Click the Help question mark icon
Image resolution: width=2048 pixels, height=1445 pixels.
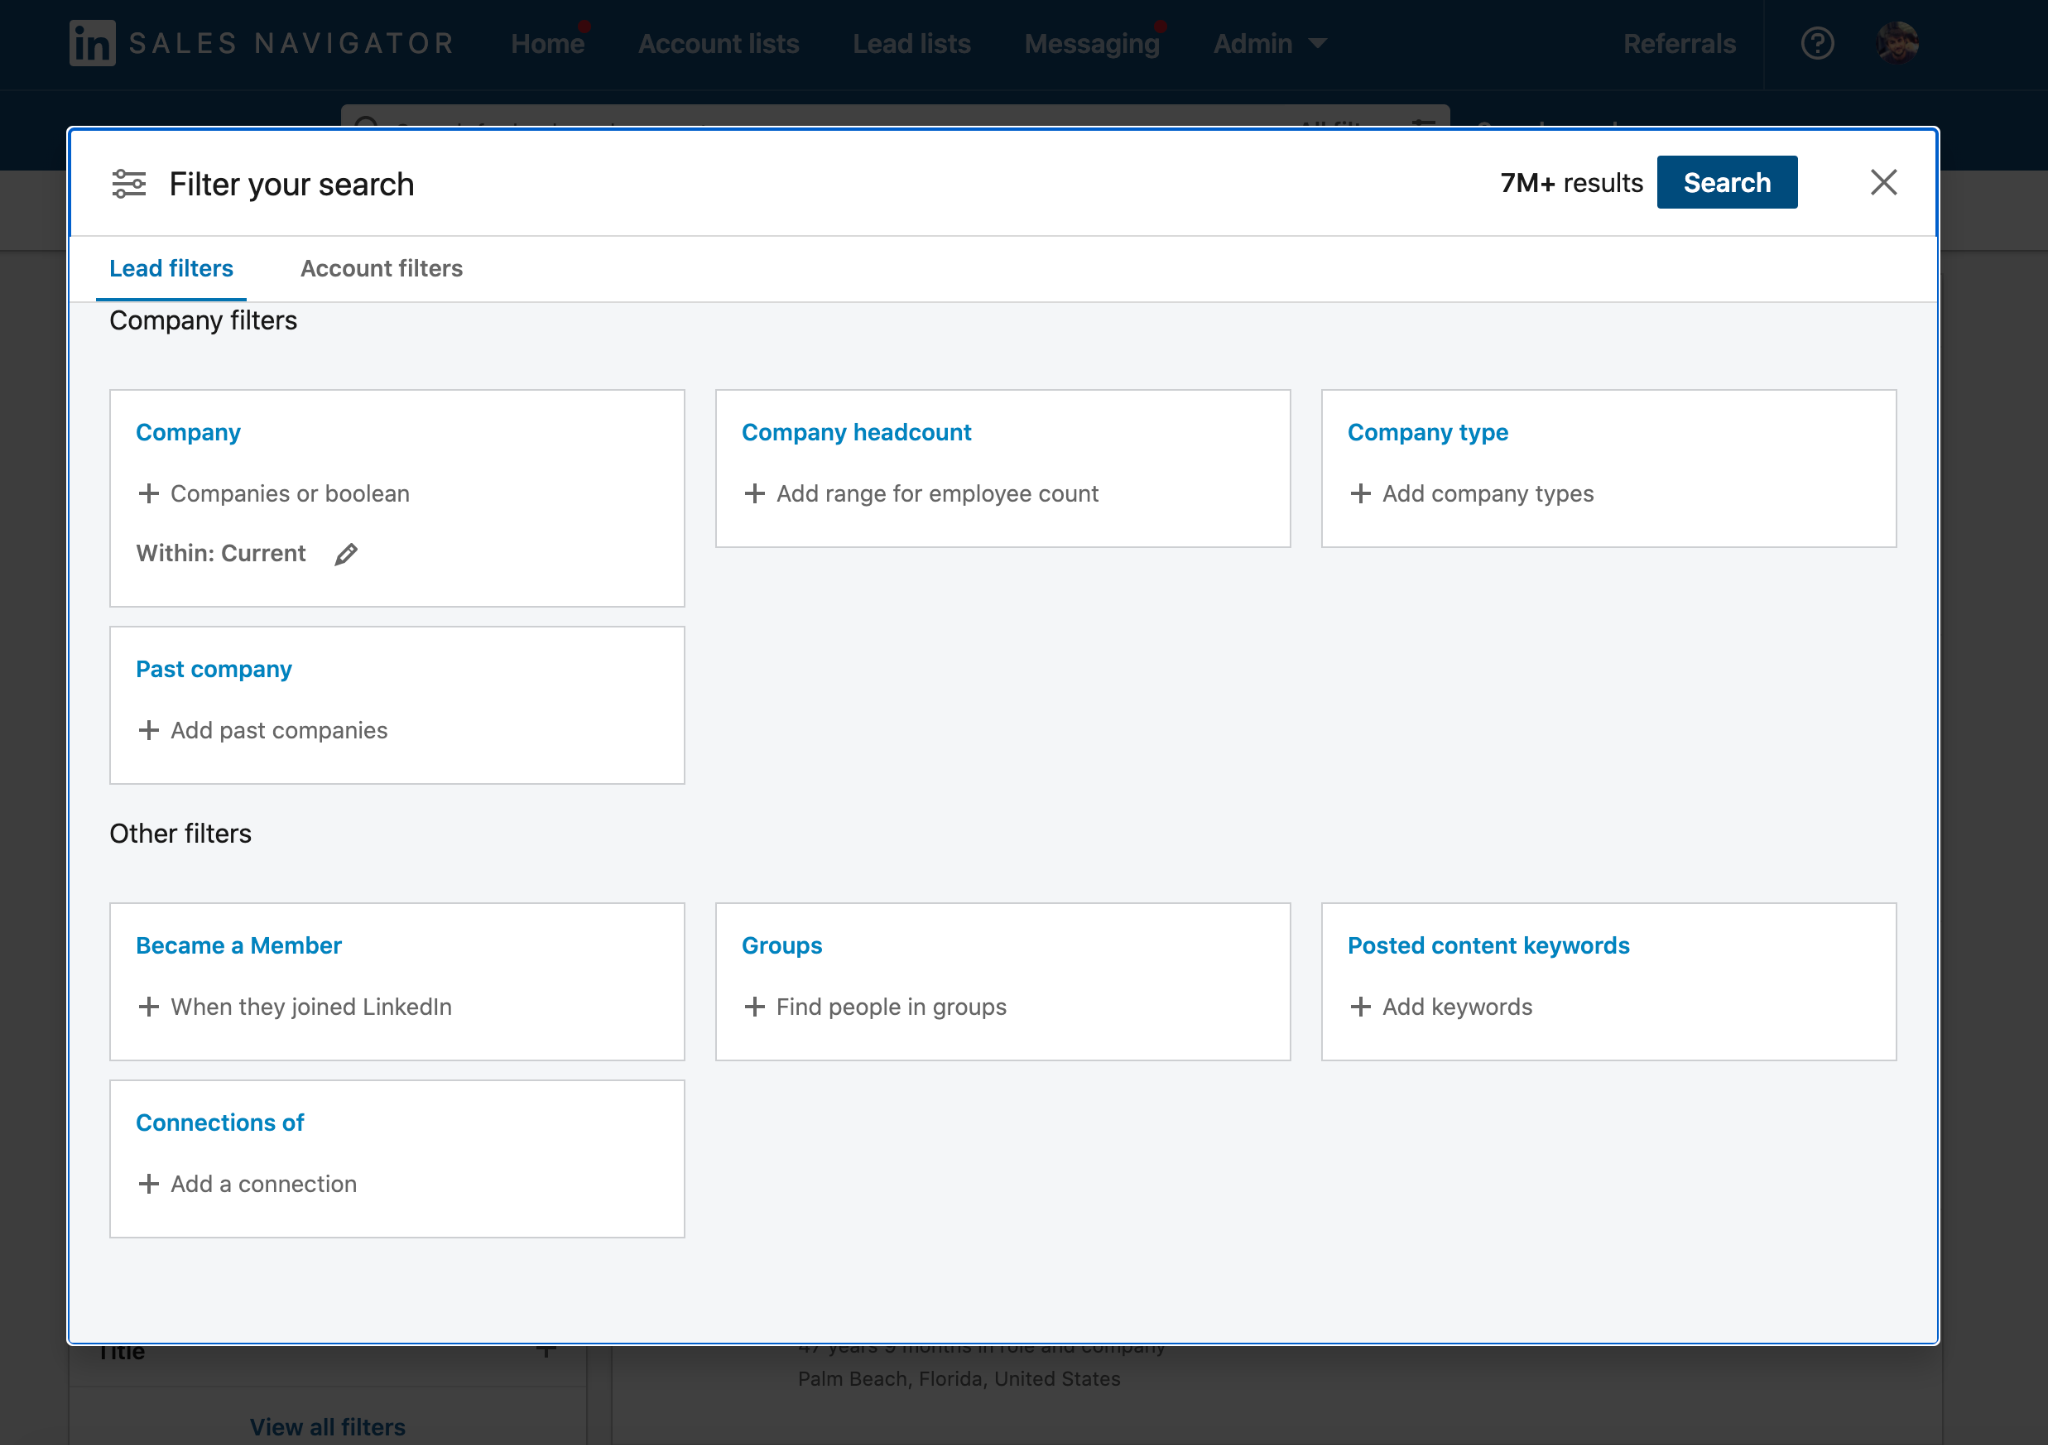click(x=1817, y=42)
